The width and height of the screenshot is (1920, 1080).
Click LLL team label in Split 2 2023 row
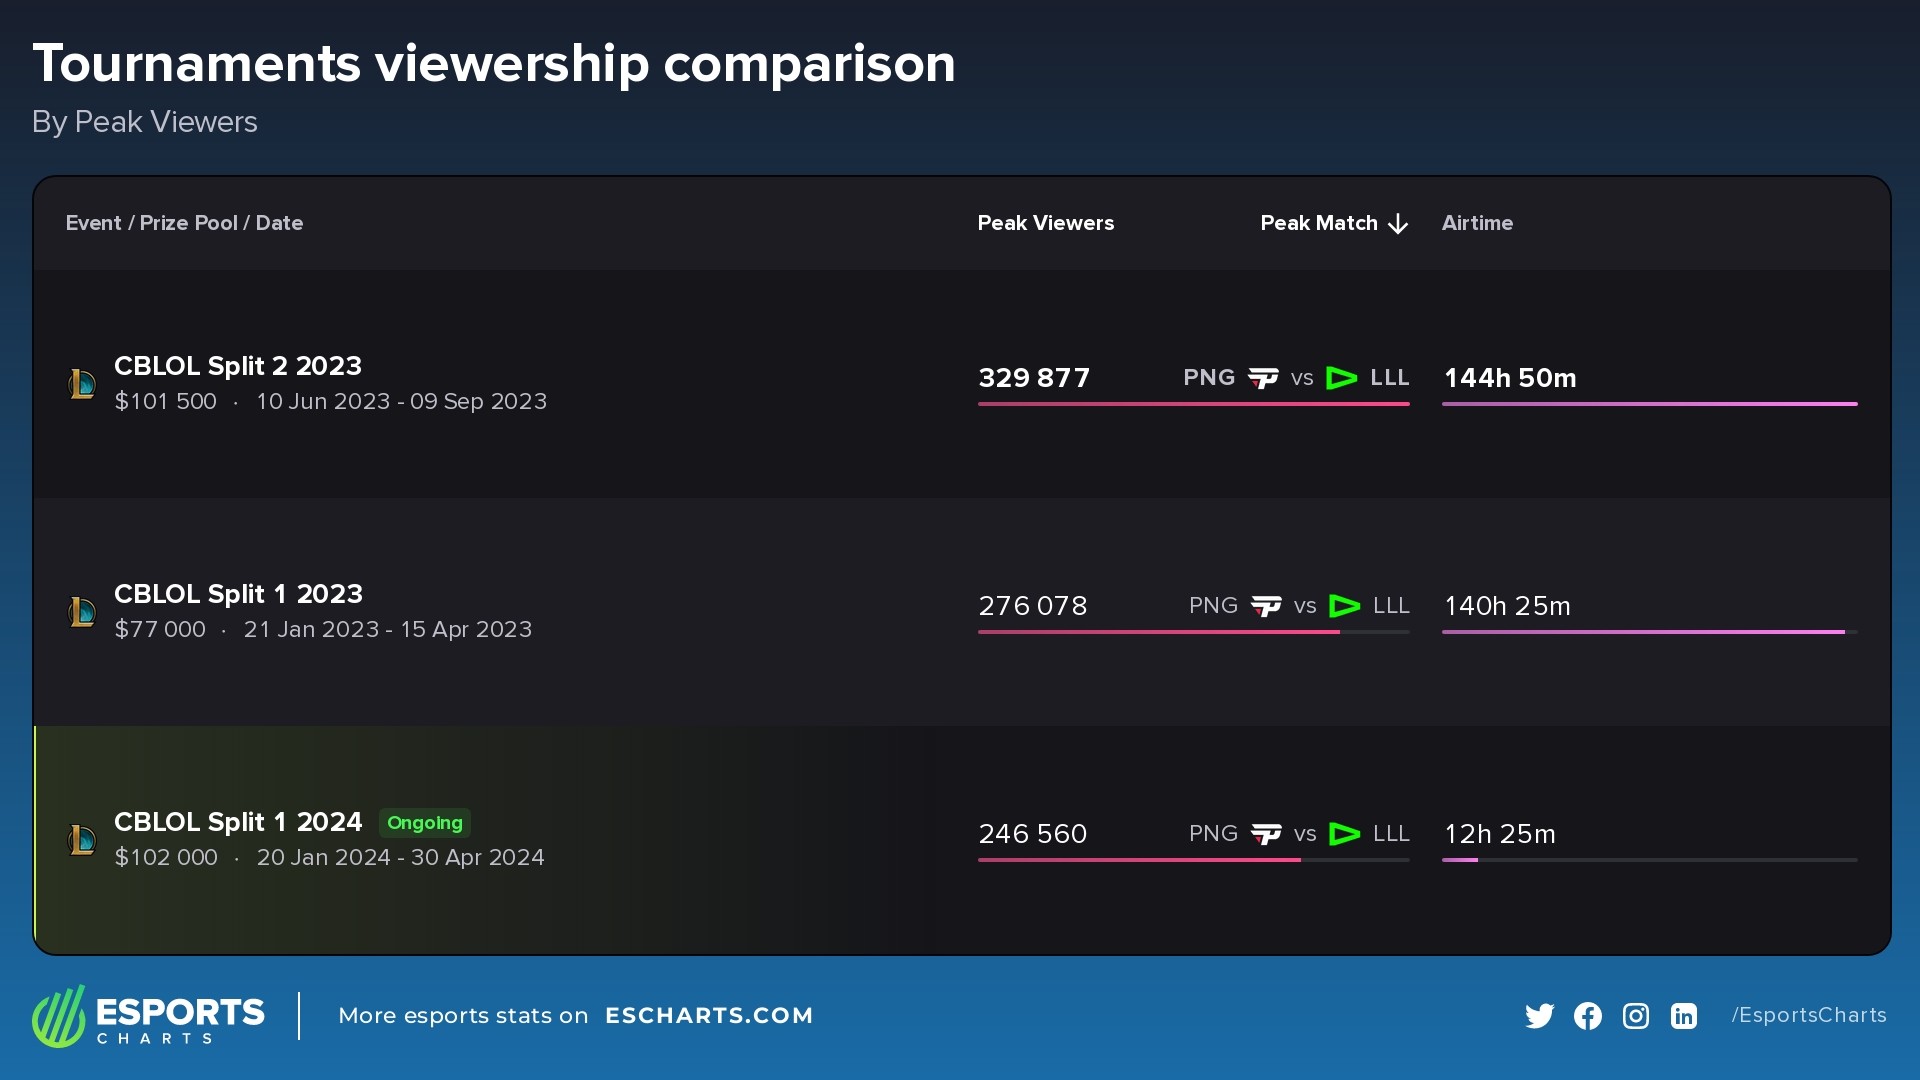coord(1390,378)
